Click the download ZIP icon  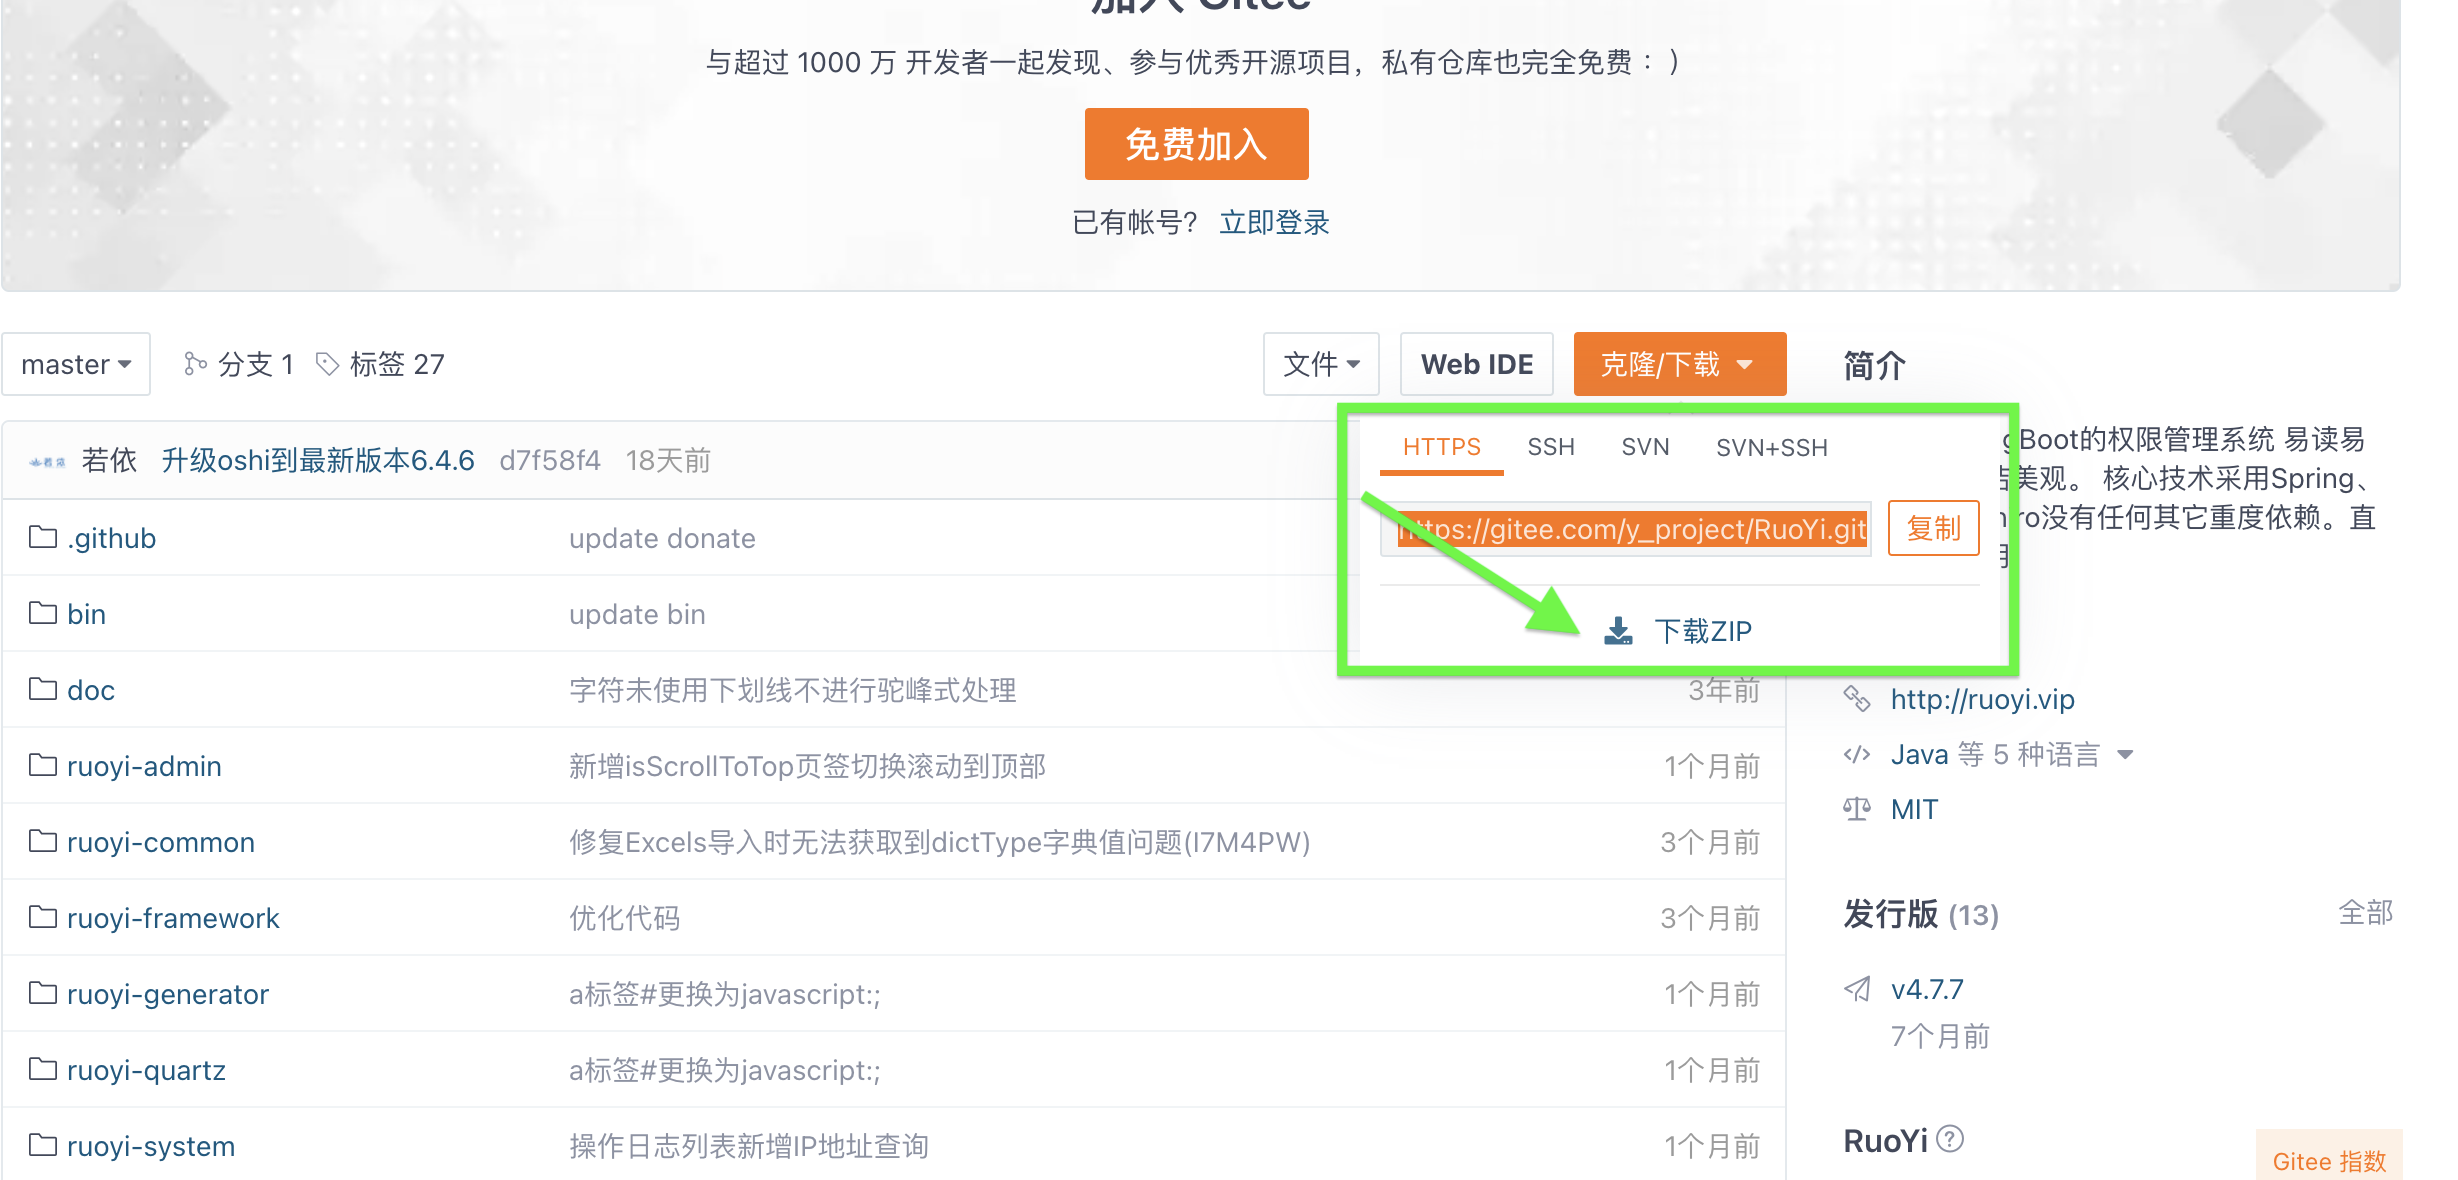[1618, 631]
